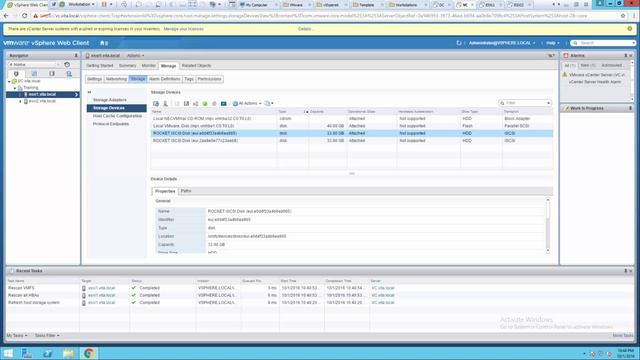Open Tasks Filter dropdown
This screenshot has height=360, width=640.
(x=47, y=336)
